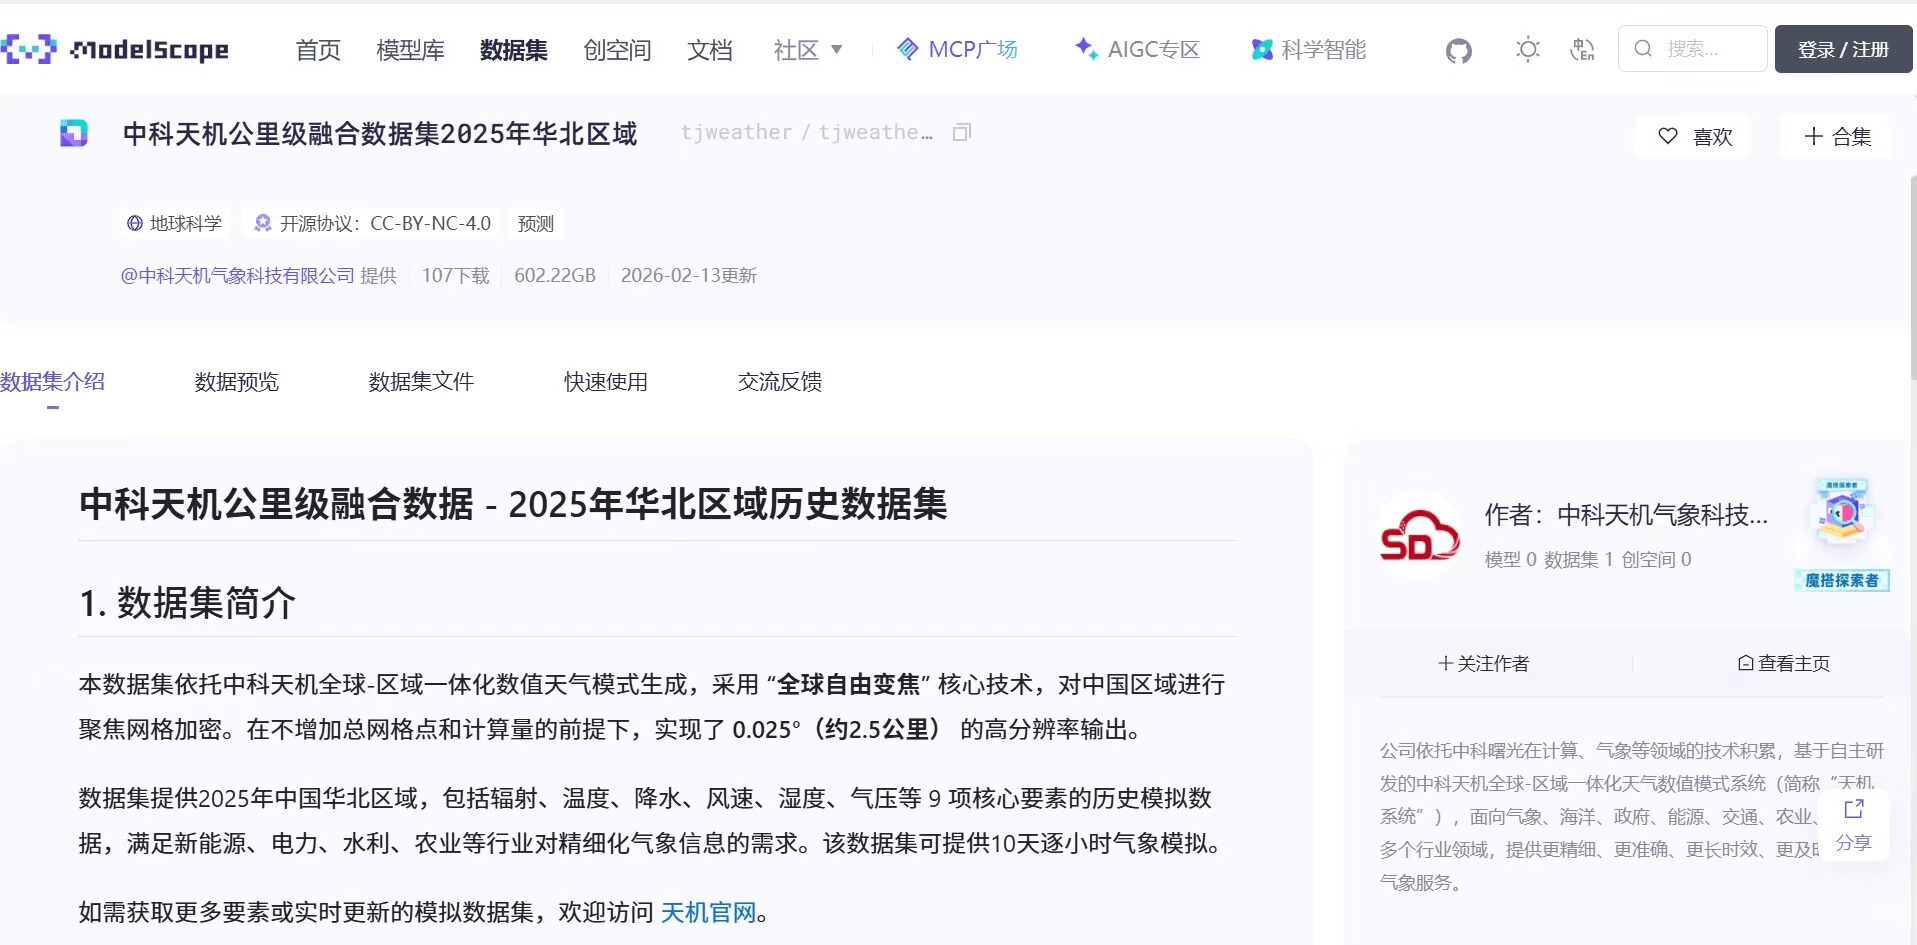Switch to the 数据集文件 tab
Screen dimensions: 1917x945
click(x=421, y=382)
